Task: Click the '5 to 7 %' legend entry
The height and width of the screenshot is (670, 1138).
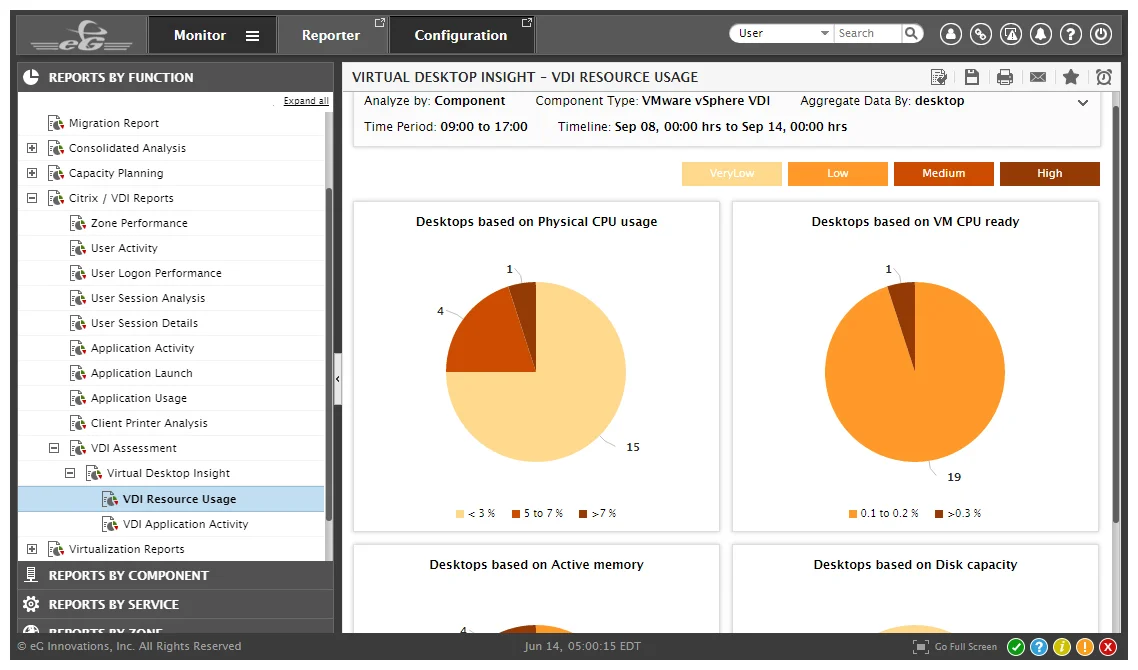Action: [x=538, y=513]
